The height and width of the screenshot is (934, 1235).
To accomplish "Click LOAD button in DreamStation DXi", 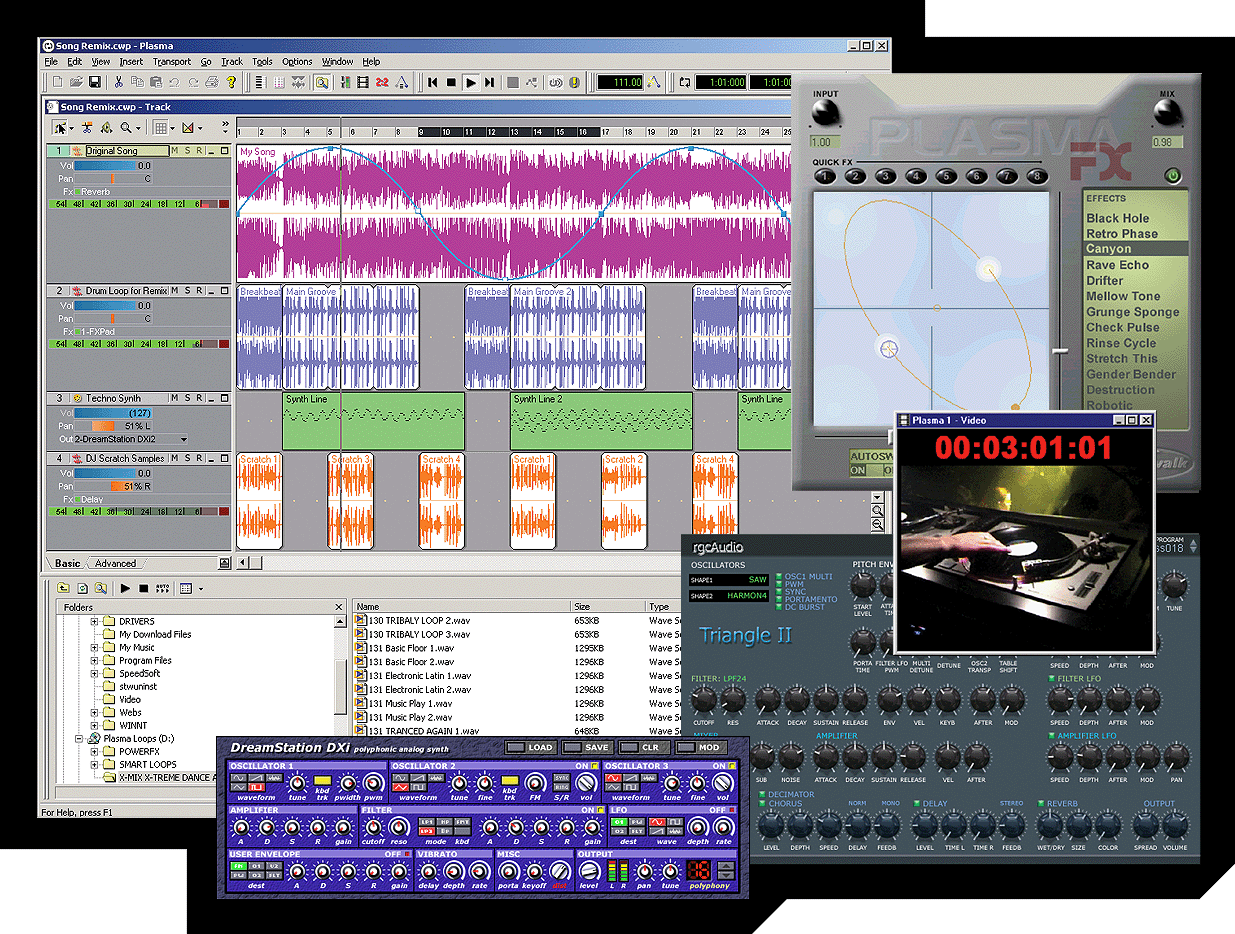I will [530, 747].
